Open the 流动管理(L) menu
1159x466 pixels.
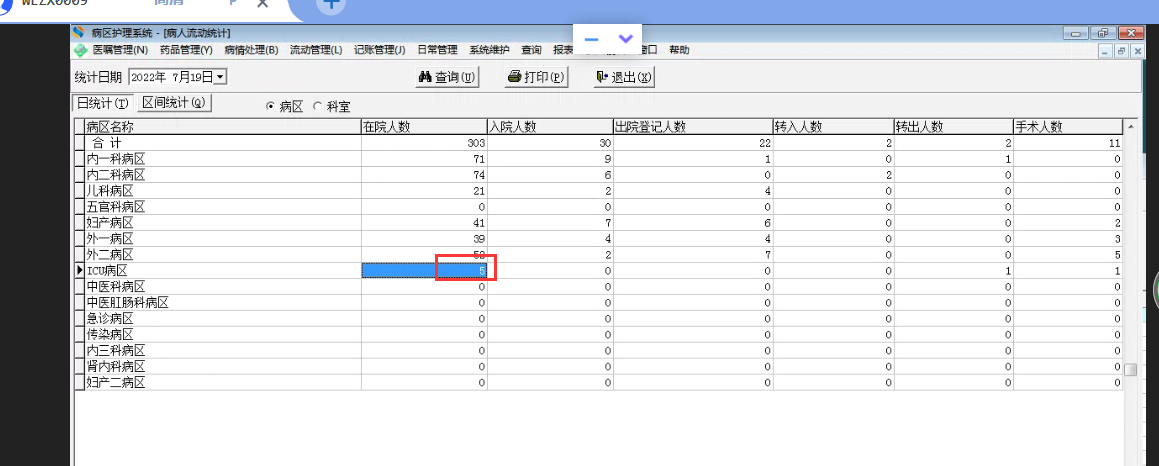point(316,50)
